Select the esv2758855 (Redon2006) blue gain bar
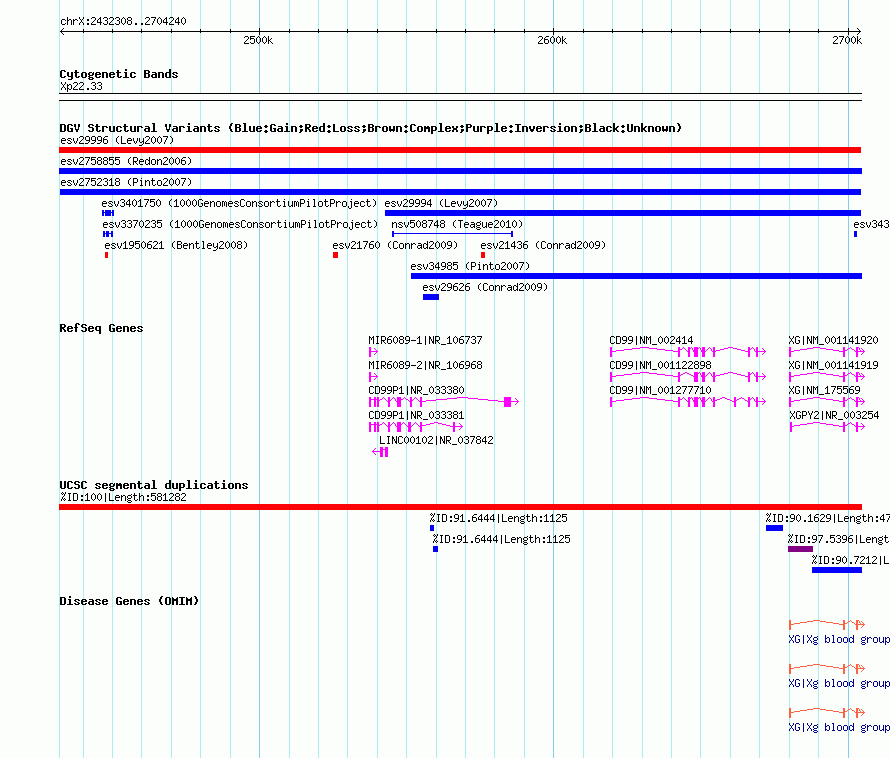The width and height of the screenshot is (890, 758). (460, 171)
